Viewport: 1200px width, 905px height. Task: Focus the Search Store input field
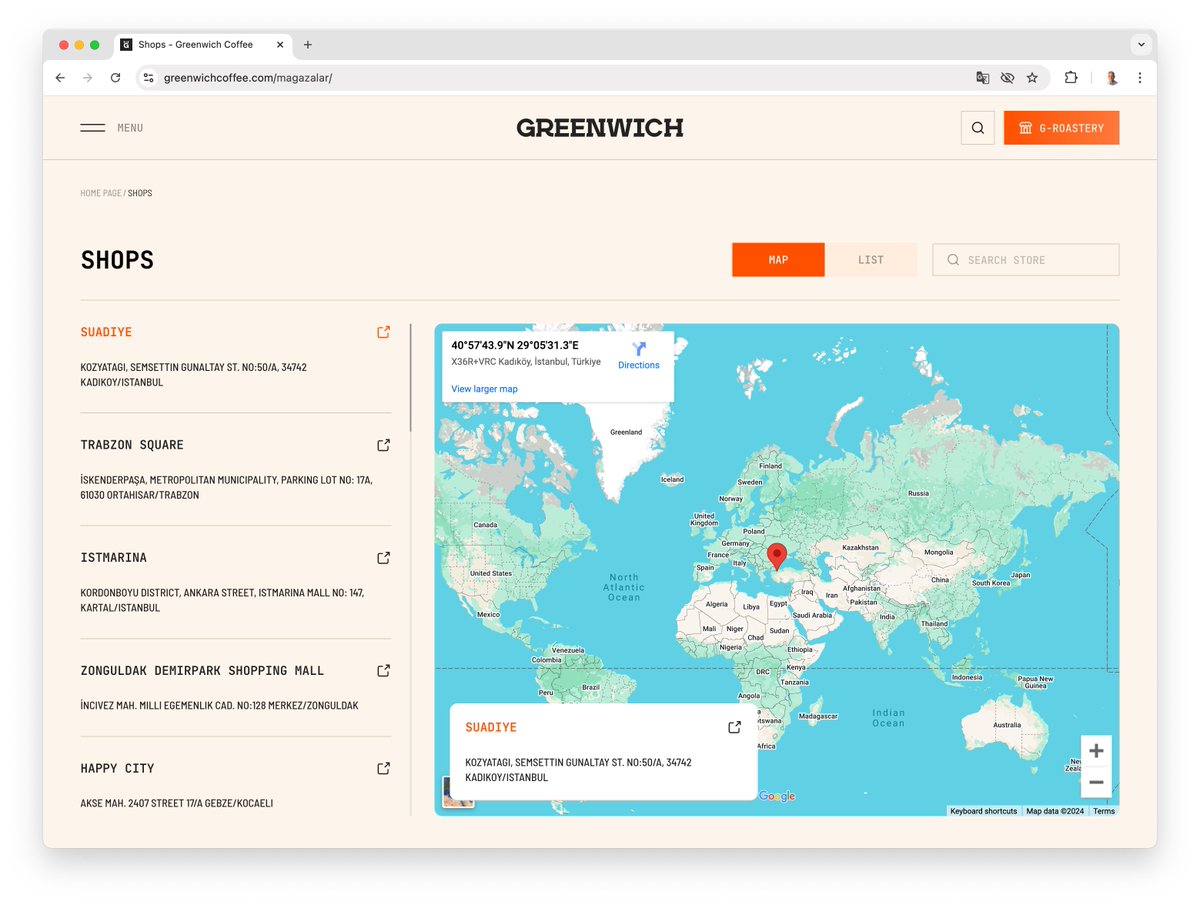click(1026, 260)
